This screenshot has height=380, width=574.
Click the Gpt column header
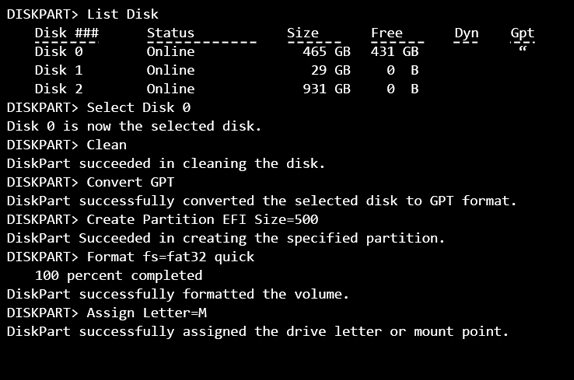tap(522, 33)
